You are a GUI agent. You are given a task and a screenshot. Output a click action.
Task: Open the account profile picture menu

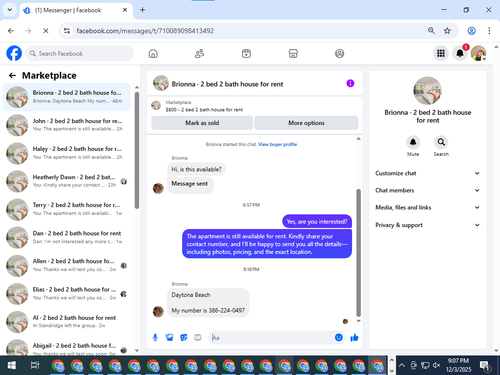[x=479, y=53]
